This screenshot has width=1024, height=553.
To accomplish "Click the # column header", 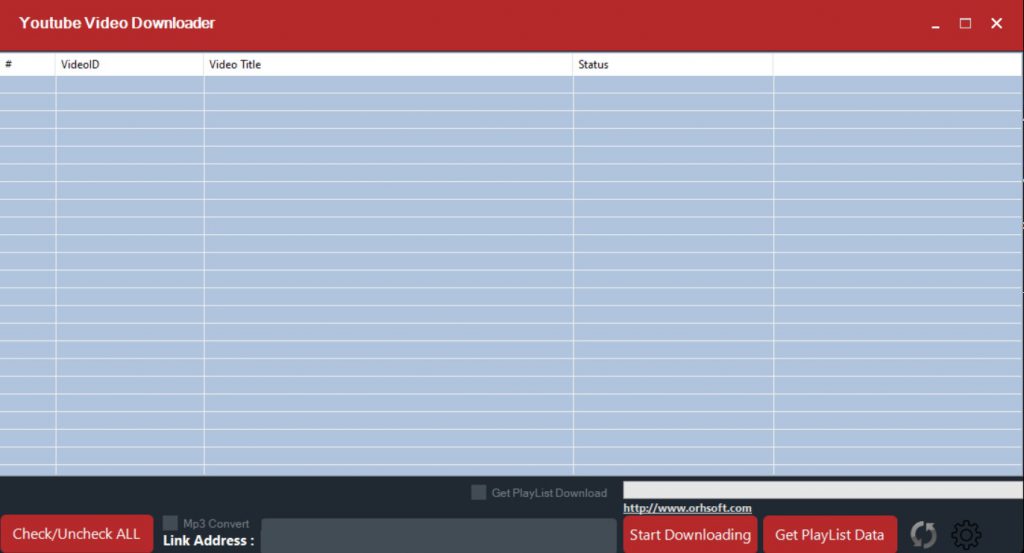I will 27,65.
